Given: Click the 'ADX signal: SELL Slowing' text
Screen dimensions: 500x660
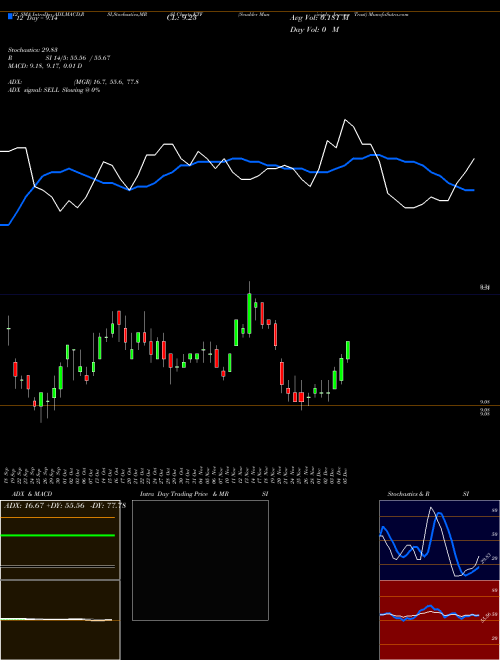Looking at the screenshot, I should pos(43,90).
